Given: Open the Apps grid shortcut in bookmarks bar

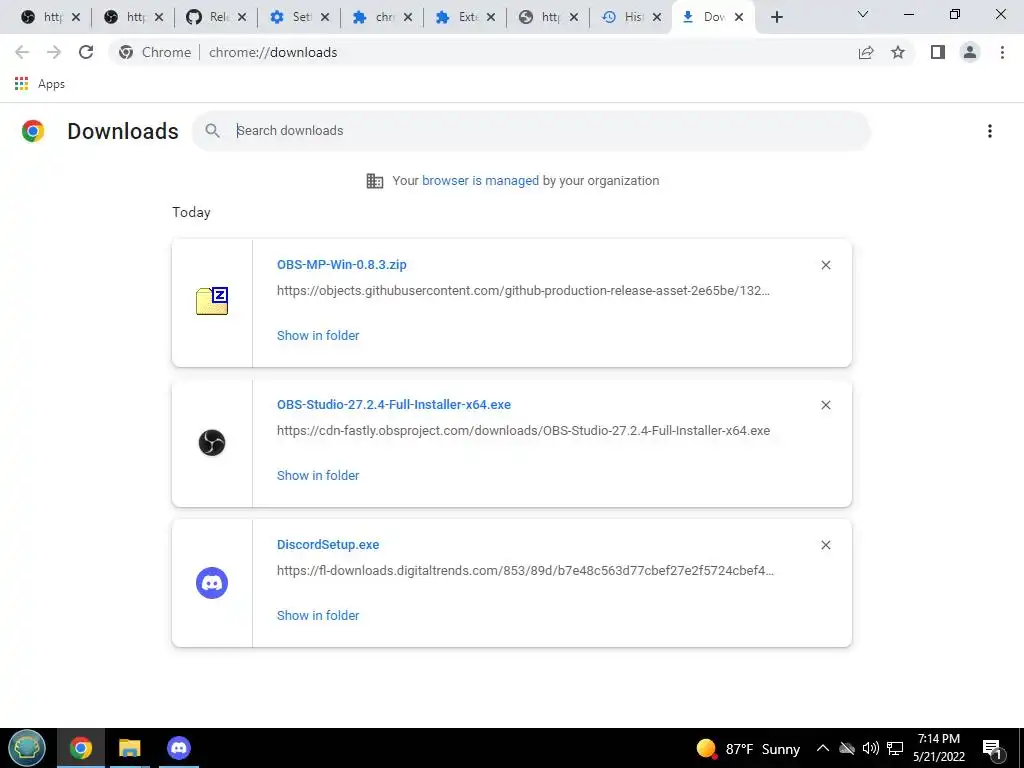Looking at the screenshot, I should (39, 84).
